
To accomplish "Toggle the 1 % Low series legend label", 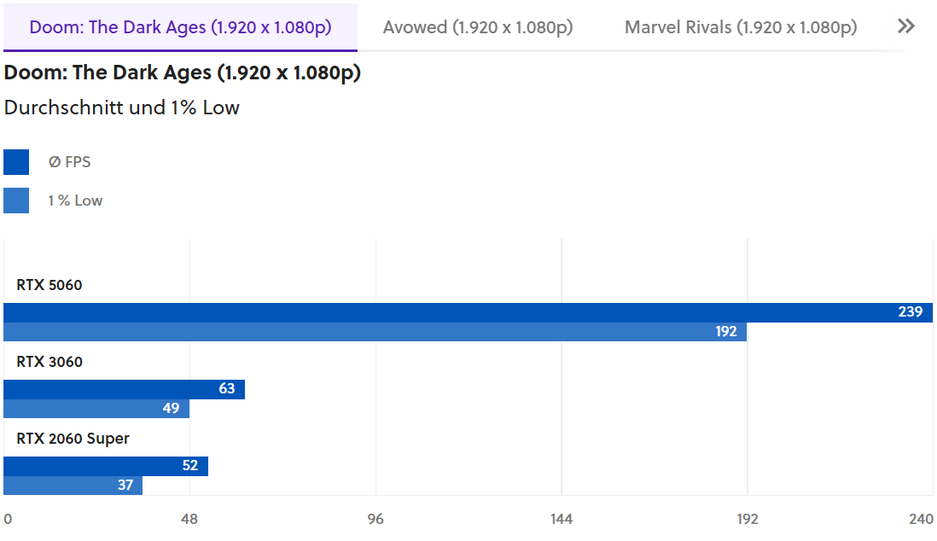I will point(75,201).
